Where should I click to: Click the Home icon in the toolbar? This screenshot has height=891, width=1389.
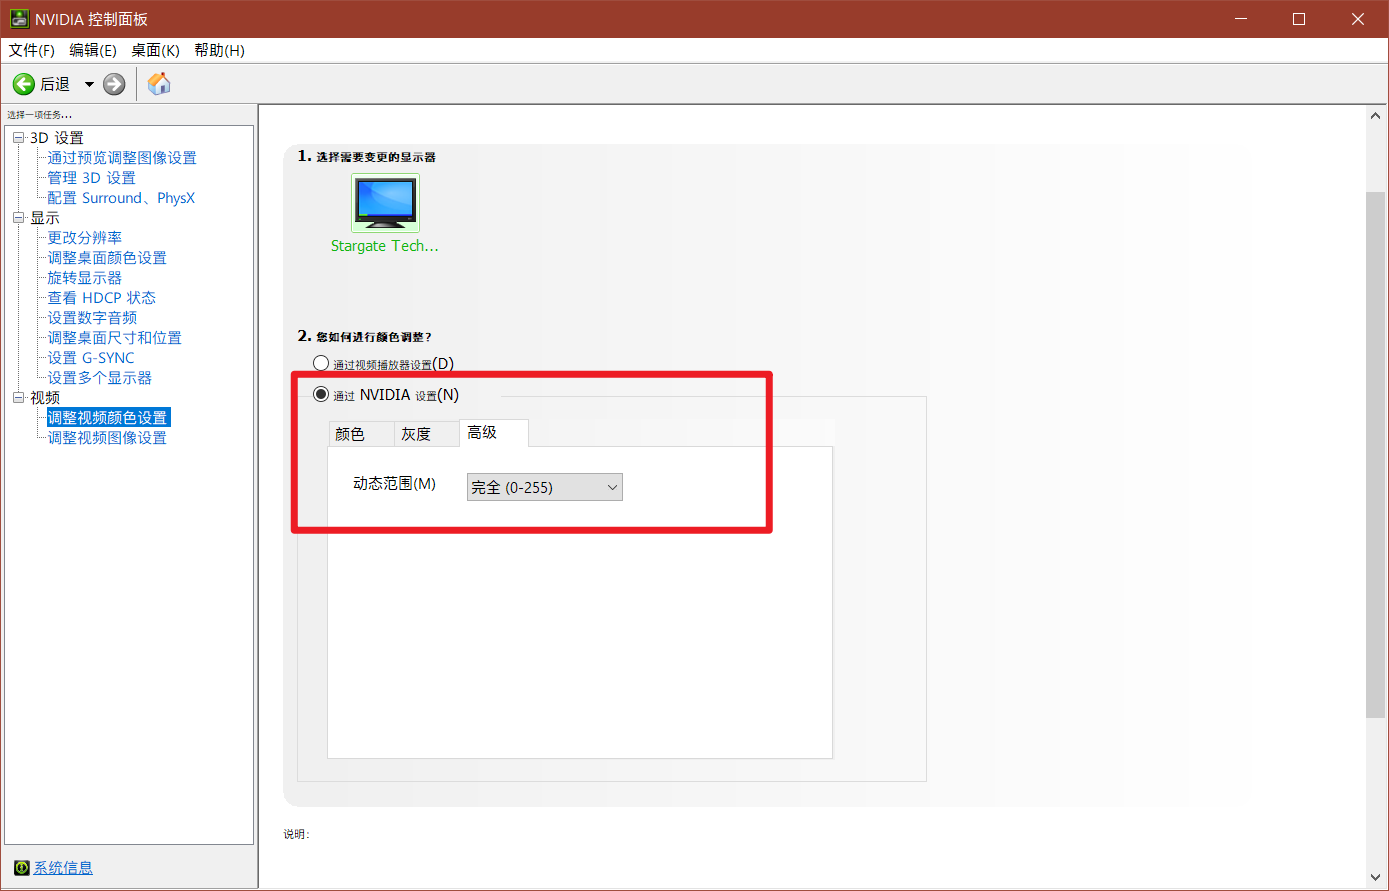click(159, 84)
